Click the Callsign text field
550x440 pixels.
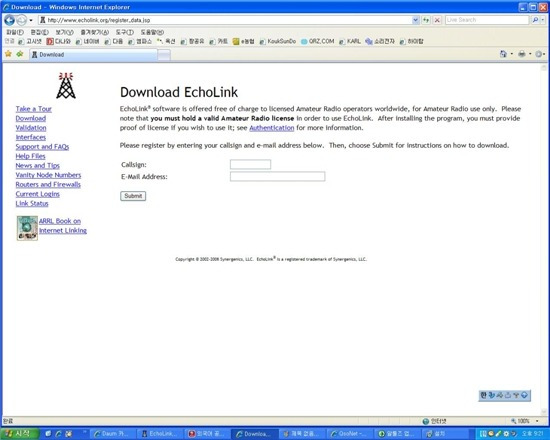coord(250,164)
